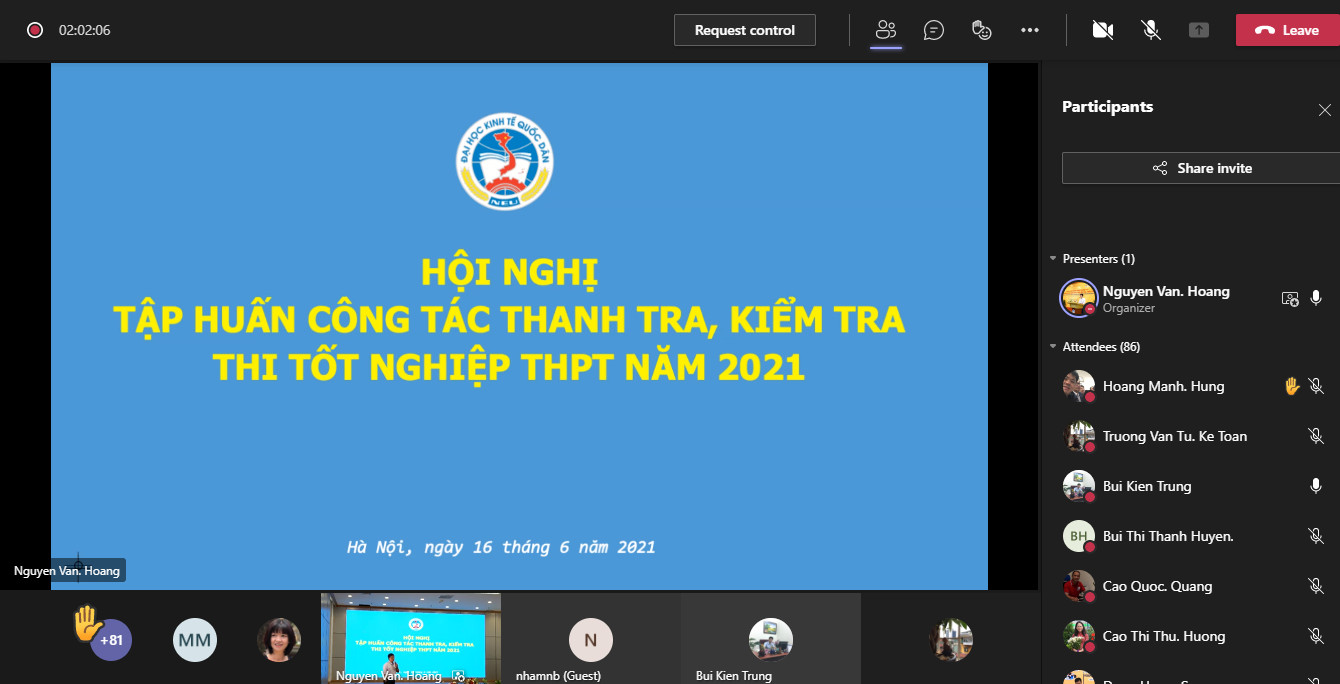Open the Show participants panel icon
The image size is (1340, 684).
(x=885, y=30)
